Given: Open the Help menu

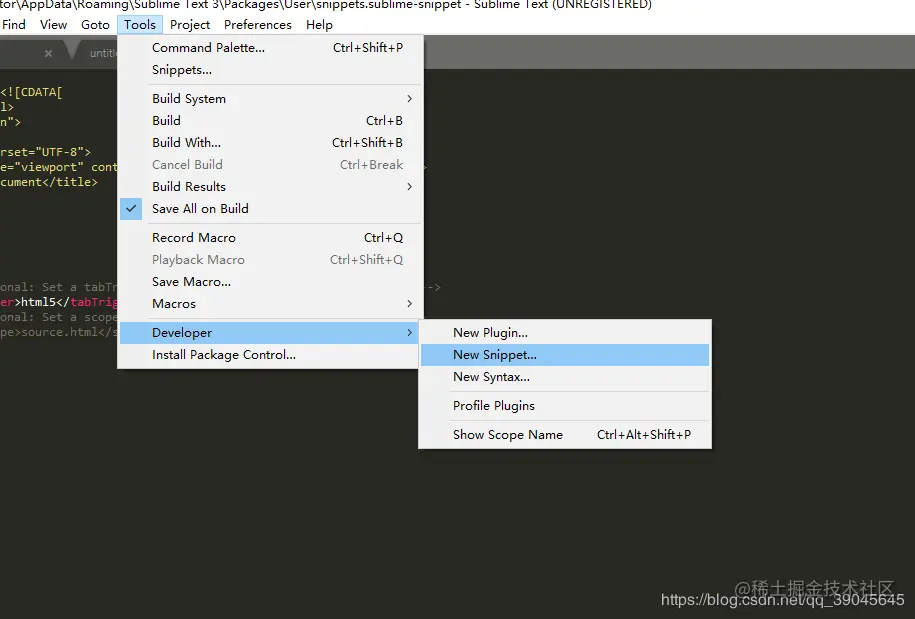Looking at the screenshot, I should pyautogui.click(x=319, y=25).
